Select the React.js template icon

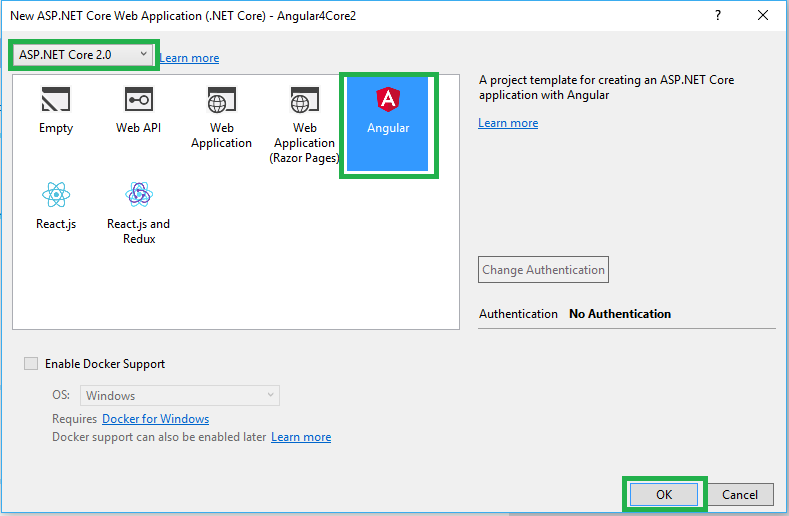click(x=56, y=195)
